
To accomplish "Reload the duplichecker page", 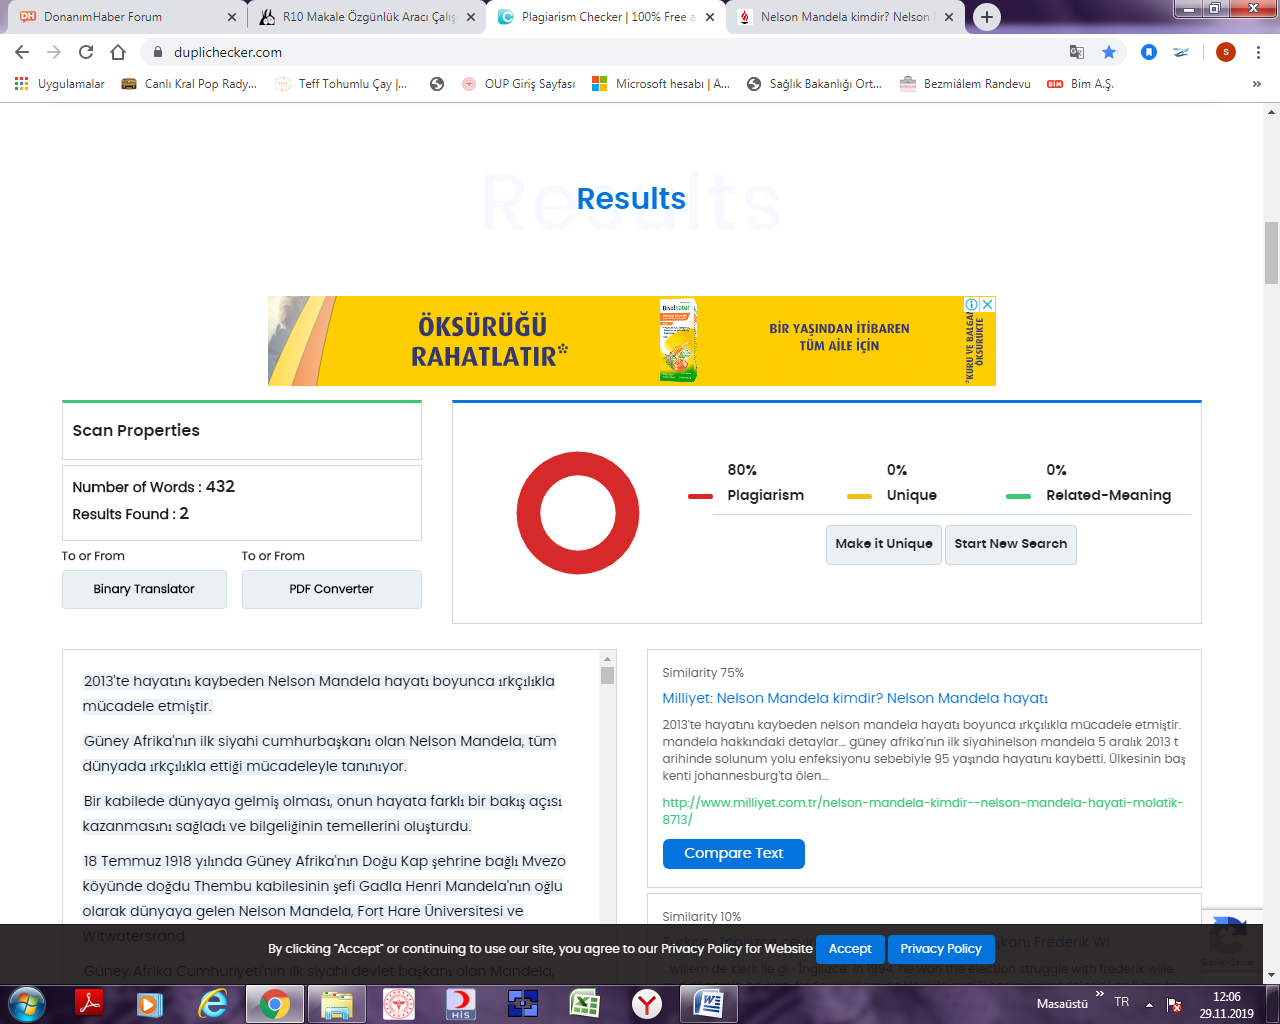I will (86, 52).
